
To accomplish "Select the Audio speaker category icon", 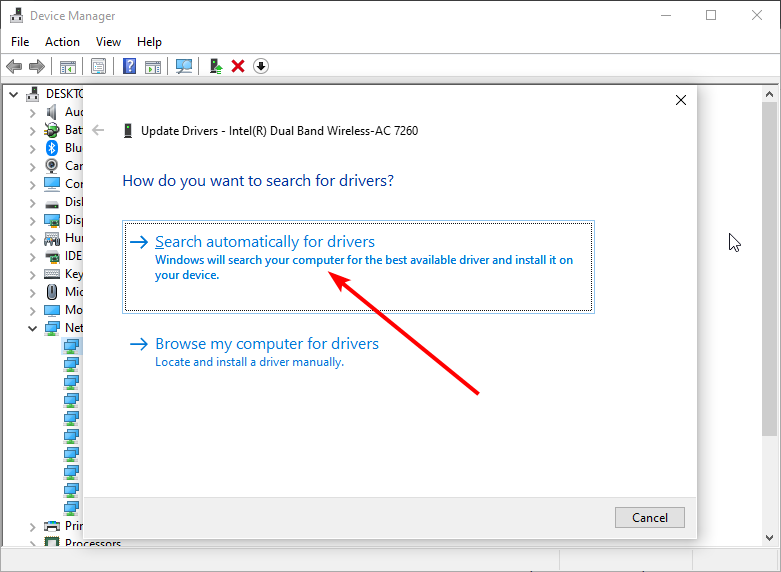I will (51, 112).
